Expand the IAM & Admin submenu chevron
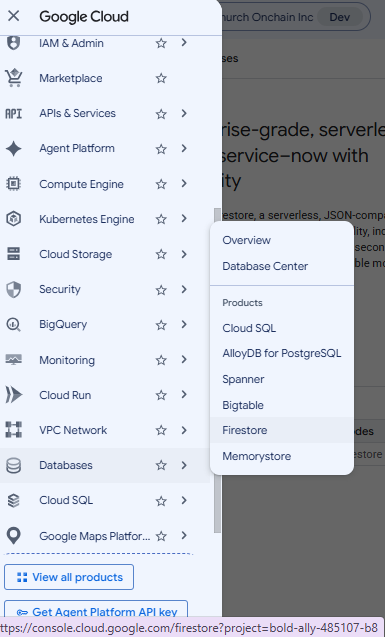This screenshot has width=385, height=637. point(184,42)
